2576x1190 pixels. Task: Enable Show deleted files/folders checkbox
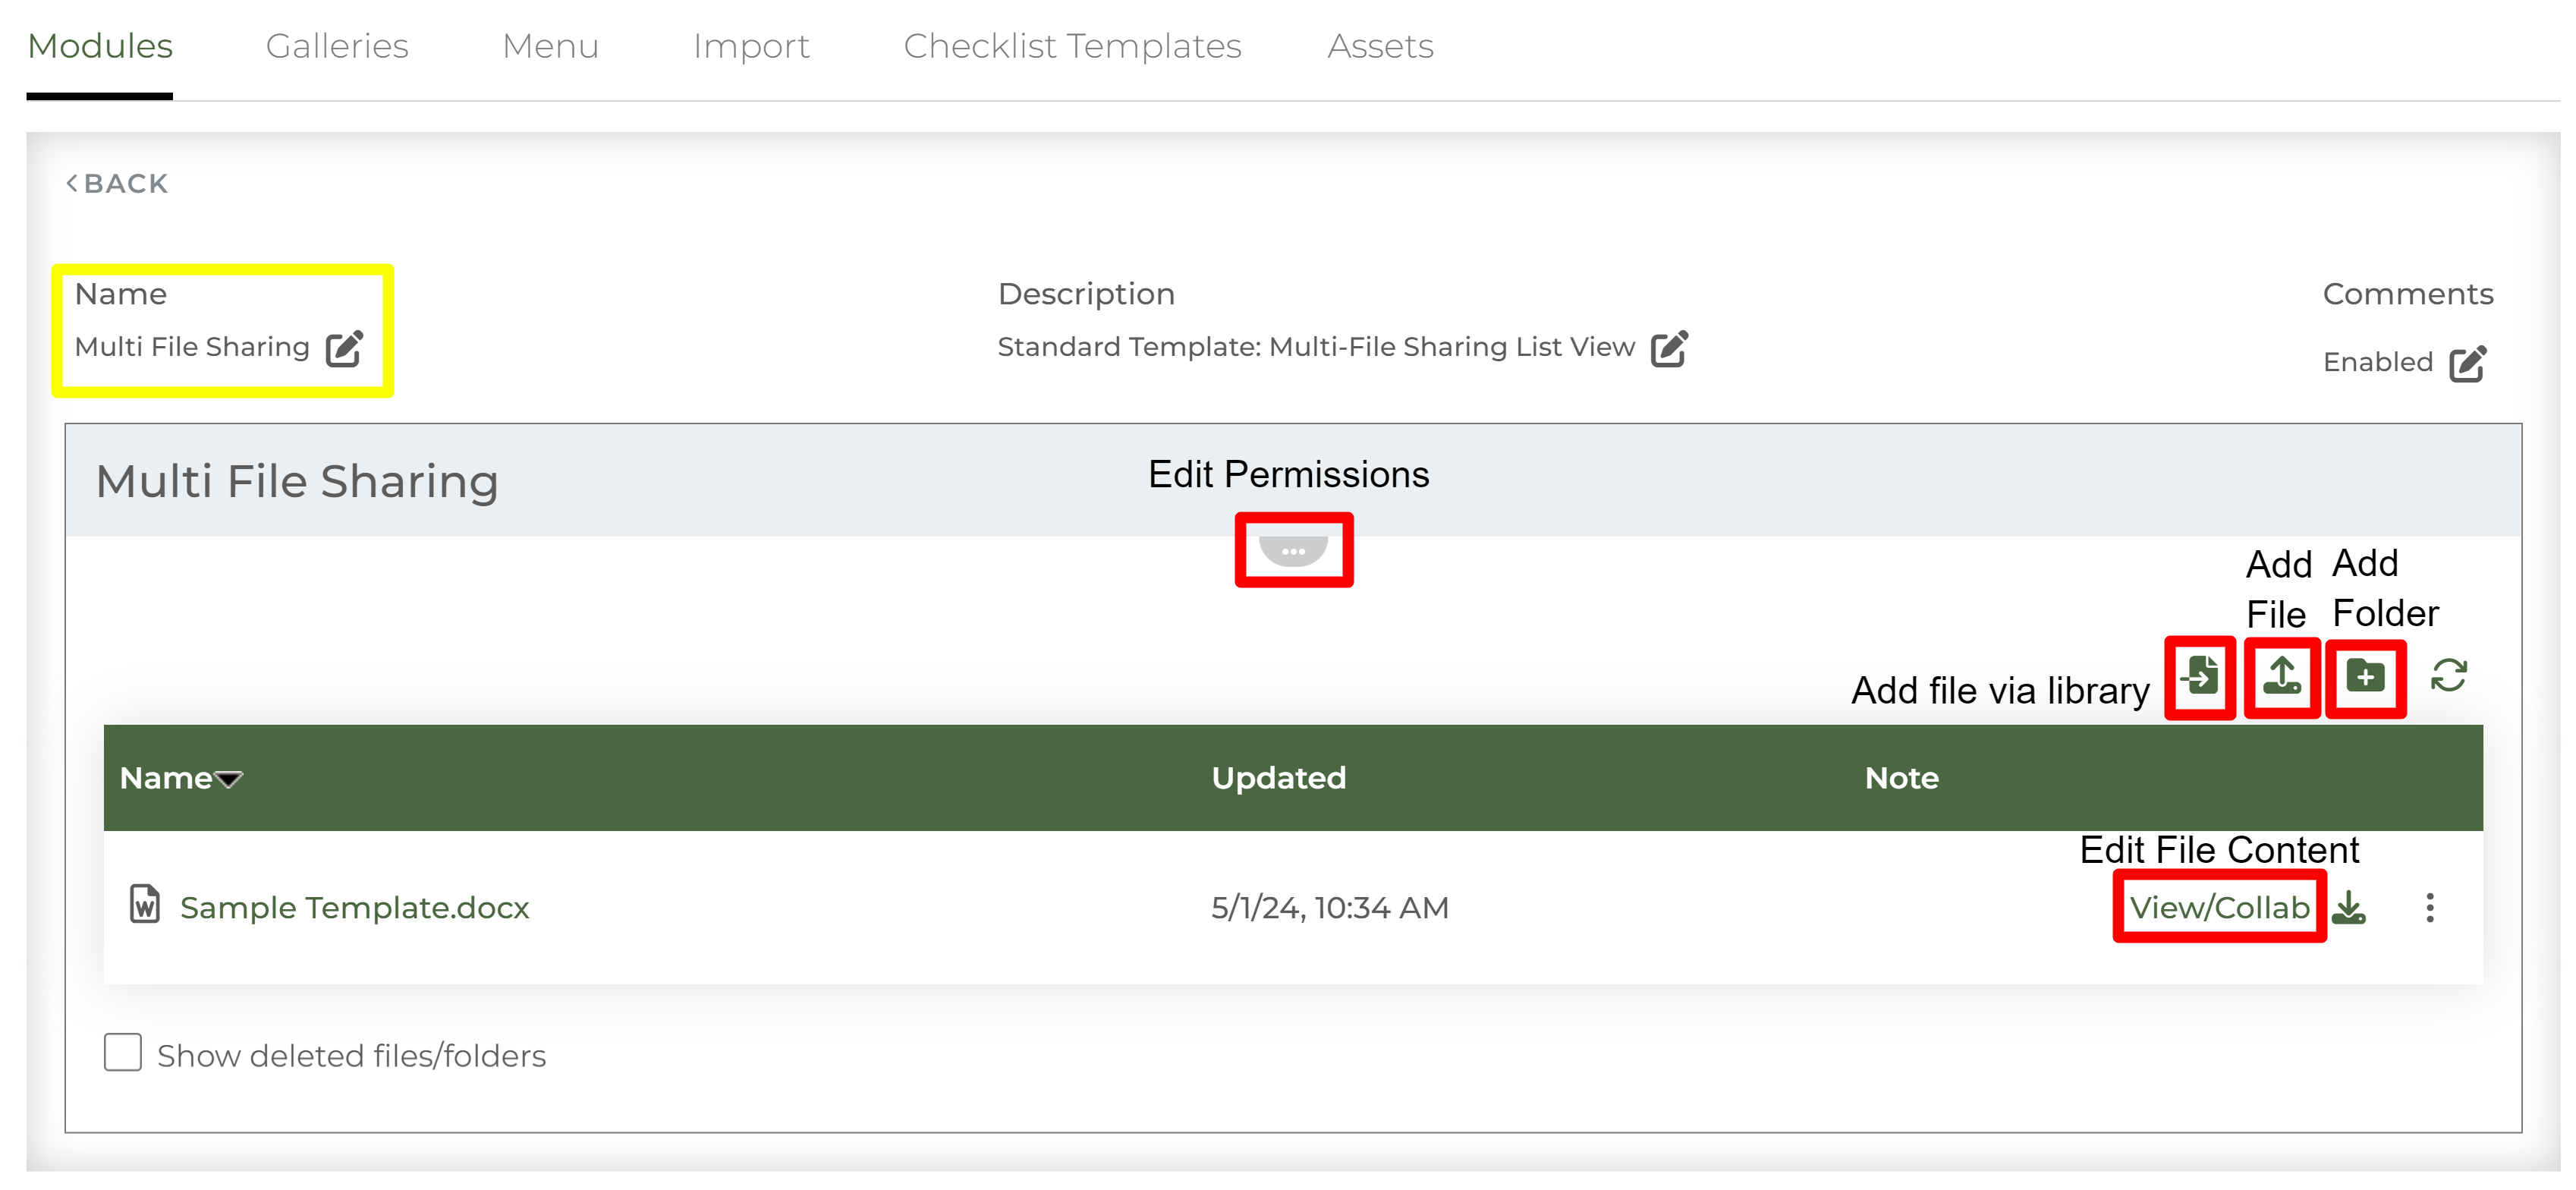[x=123, y=1053]
